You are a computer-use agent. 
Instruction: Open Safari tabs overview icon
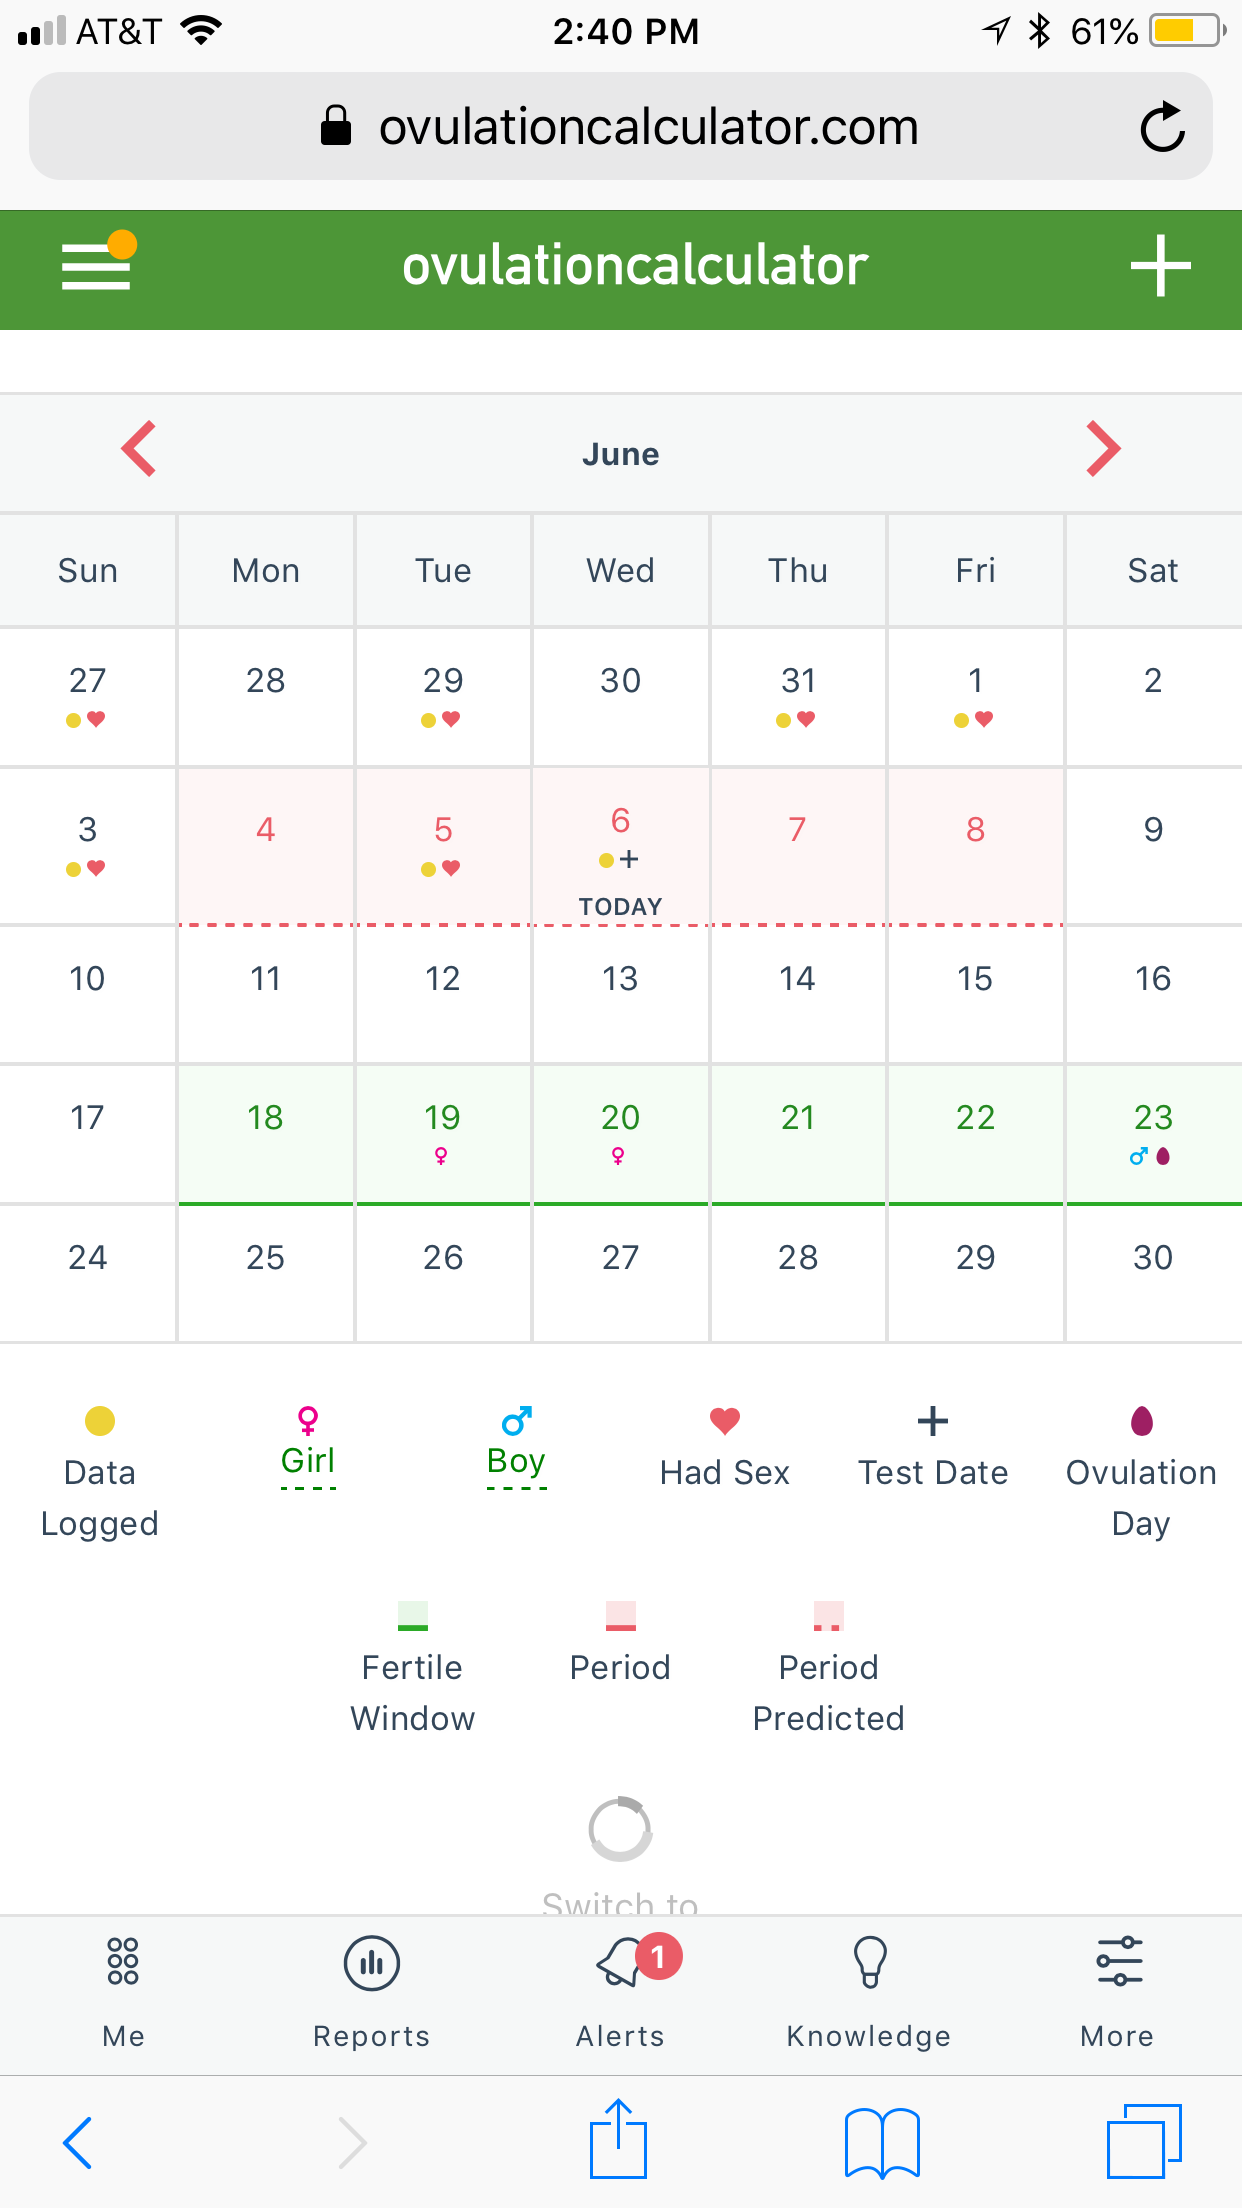pyautogui.click(x=1144, y=2141)
